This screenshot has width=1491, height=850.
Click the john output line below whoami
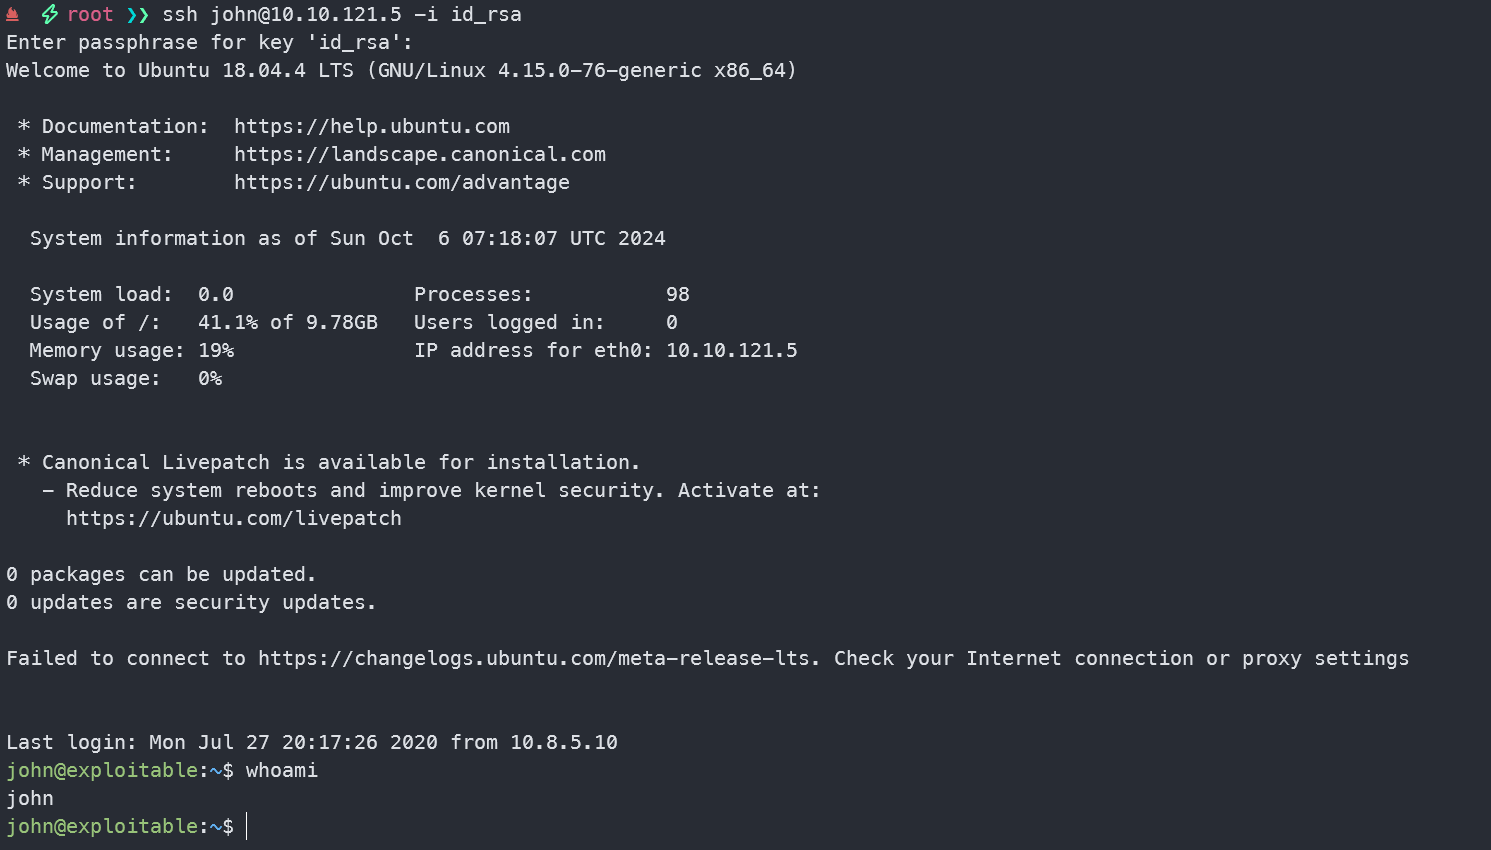coord(30,799)
